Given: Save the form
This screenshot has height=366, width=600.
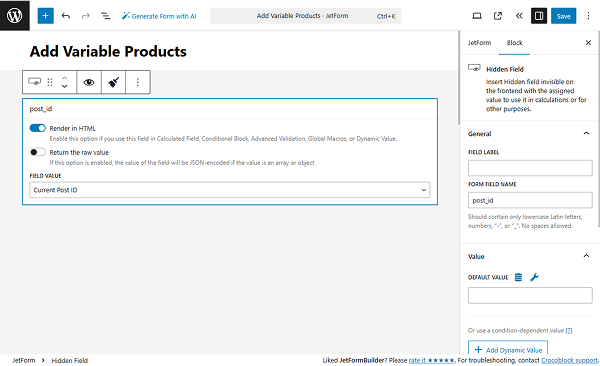Looking at the screenshot, I should 563,16.
